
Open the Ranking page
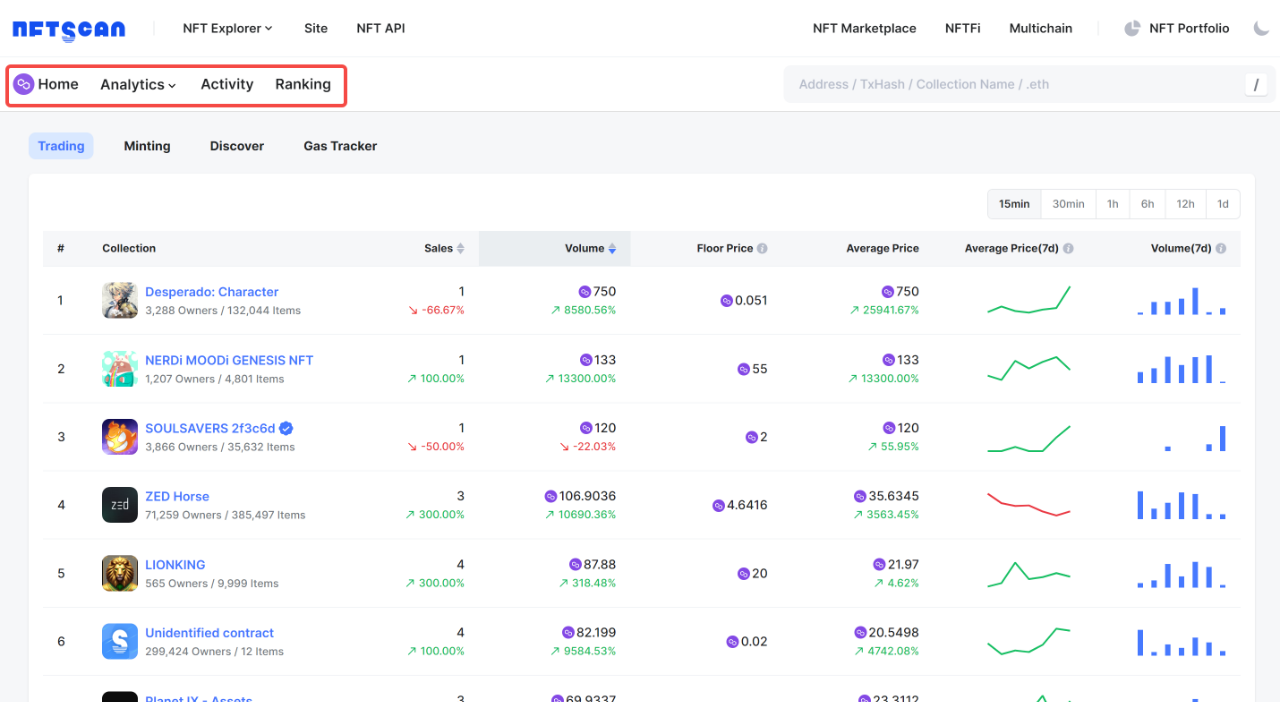pyautogui.click(x=303, y=84)
